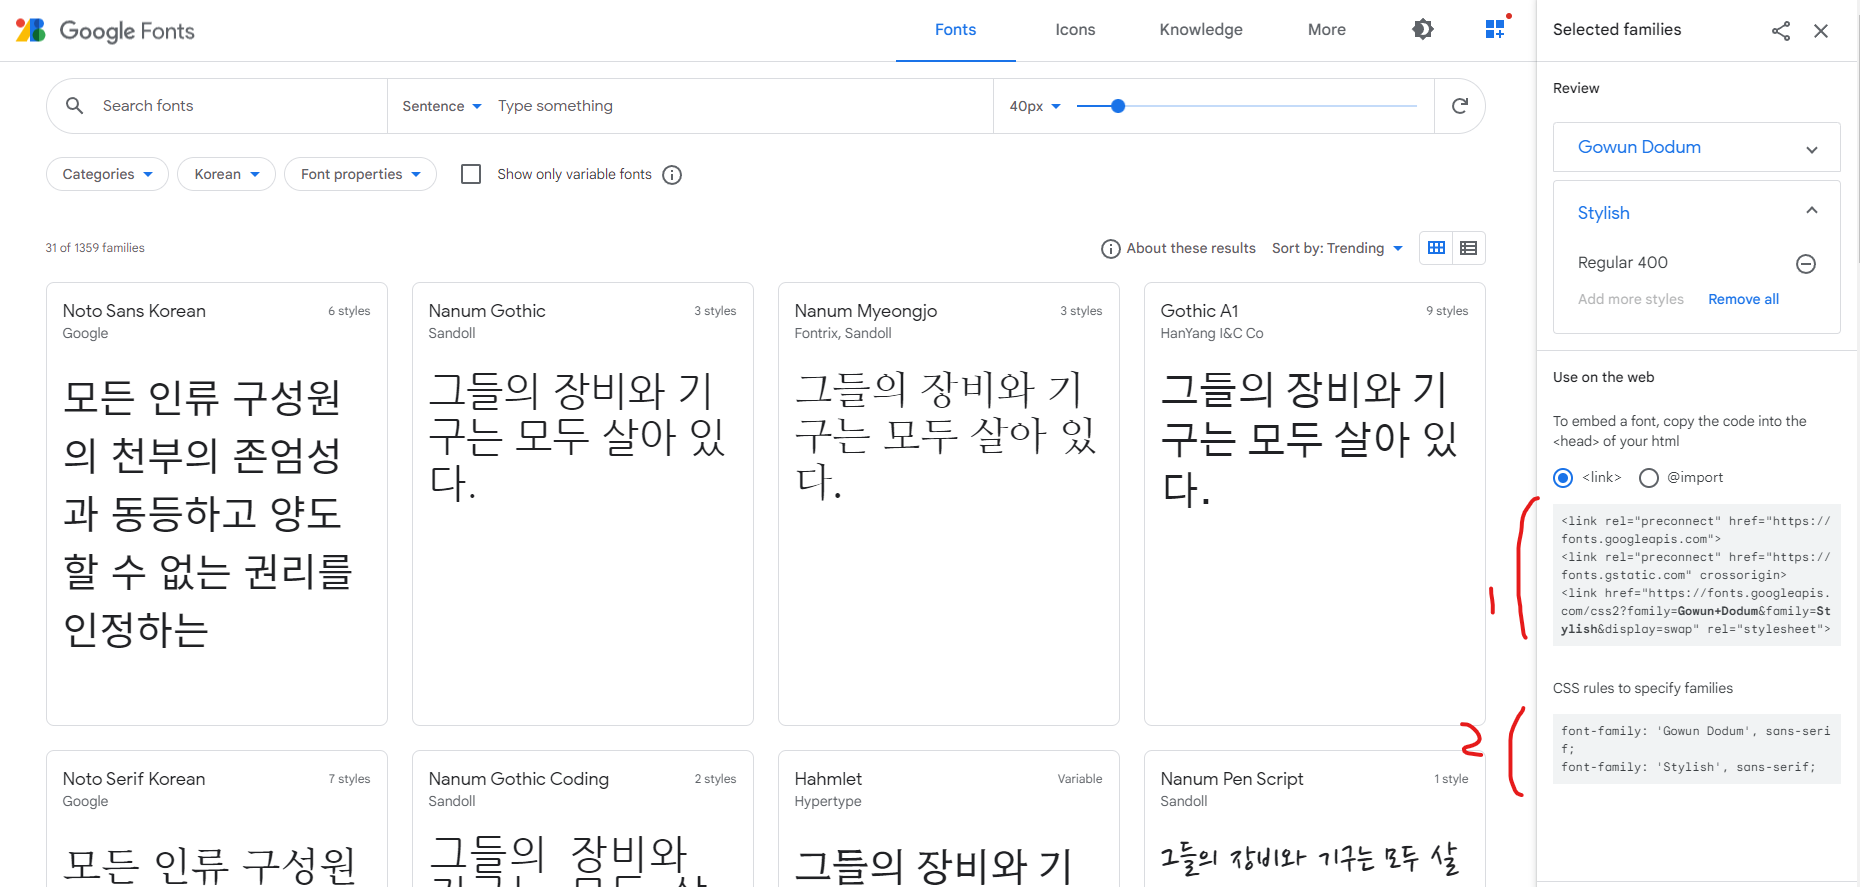Screen dimensions: 1860x887
Task: Open the Icons tab
Action: pos(1075,30)
